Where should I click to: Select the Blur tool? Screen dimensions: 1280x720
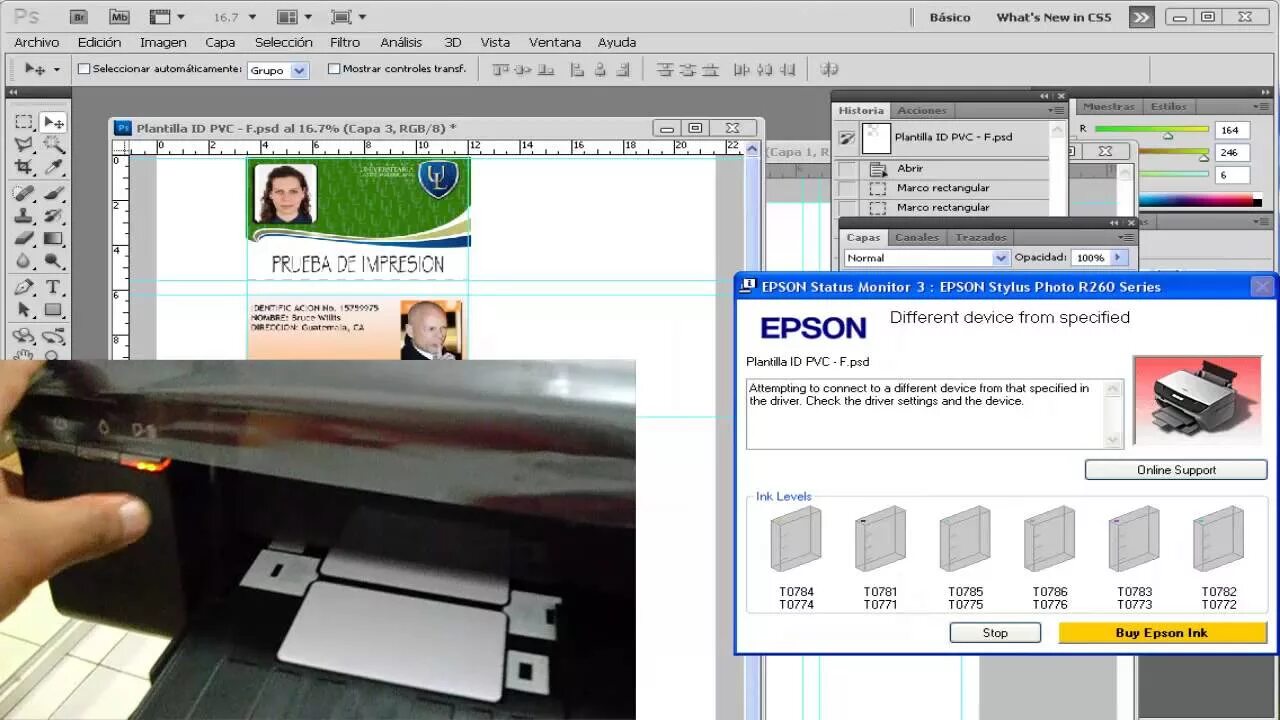pos(24,261)
